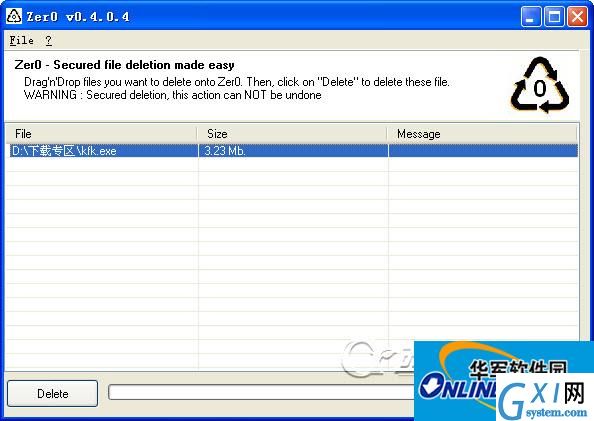Close the Zer0 window
Viewport: 594px width, 421px height.
point(577,17)
